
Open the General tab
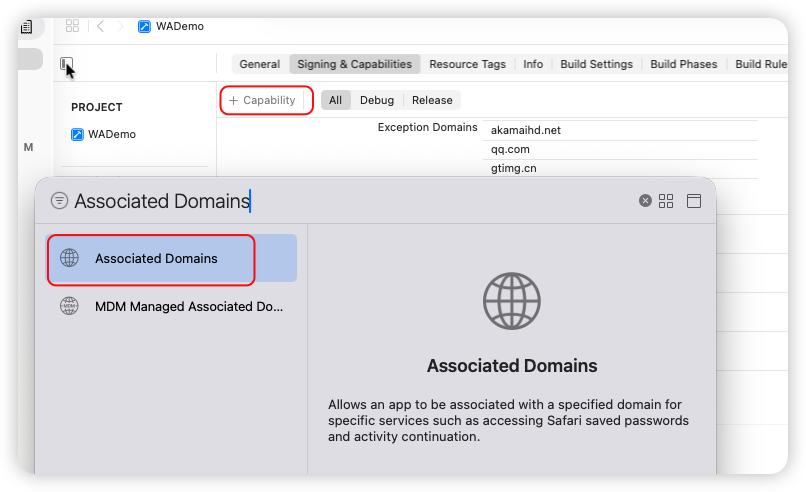click(260, 64)
